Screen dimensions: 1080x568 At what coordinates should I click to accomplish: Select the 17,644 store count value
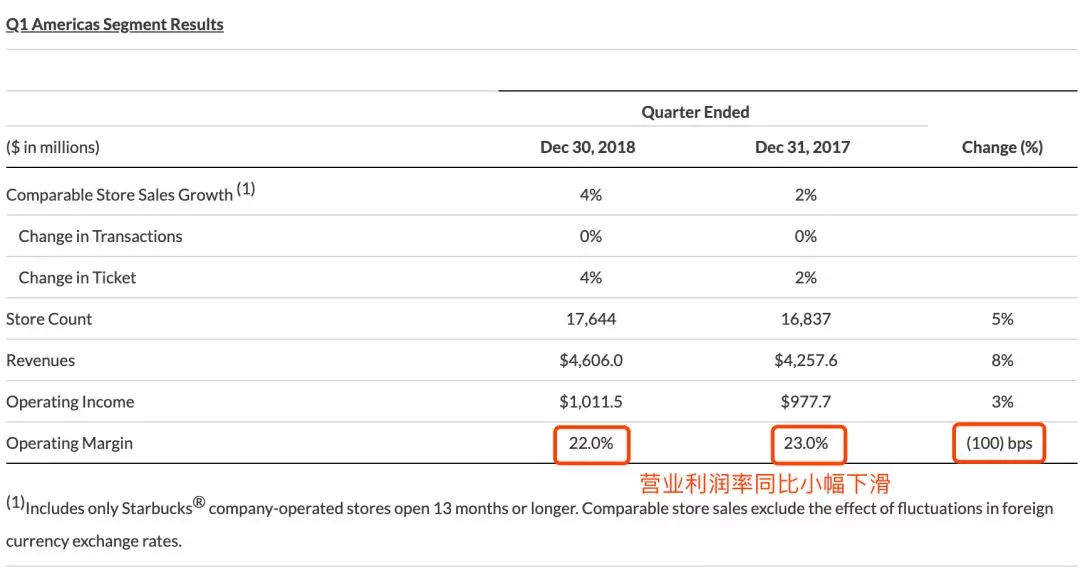[591, 319]
